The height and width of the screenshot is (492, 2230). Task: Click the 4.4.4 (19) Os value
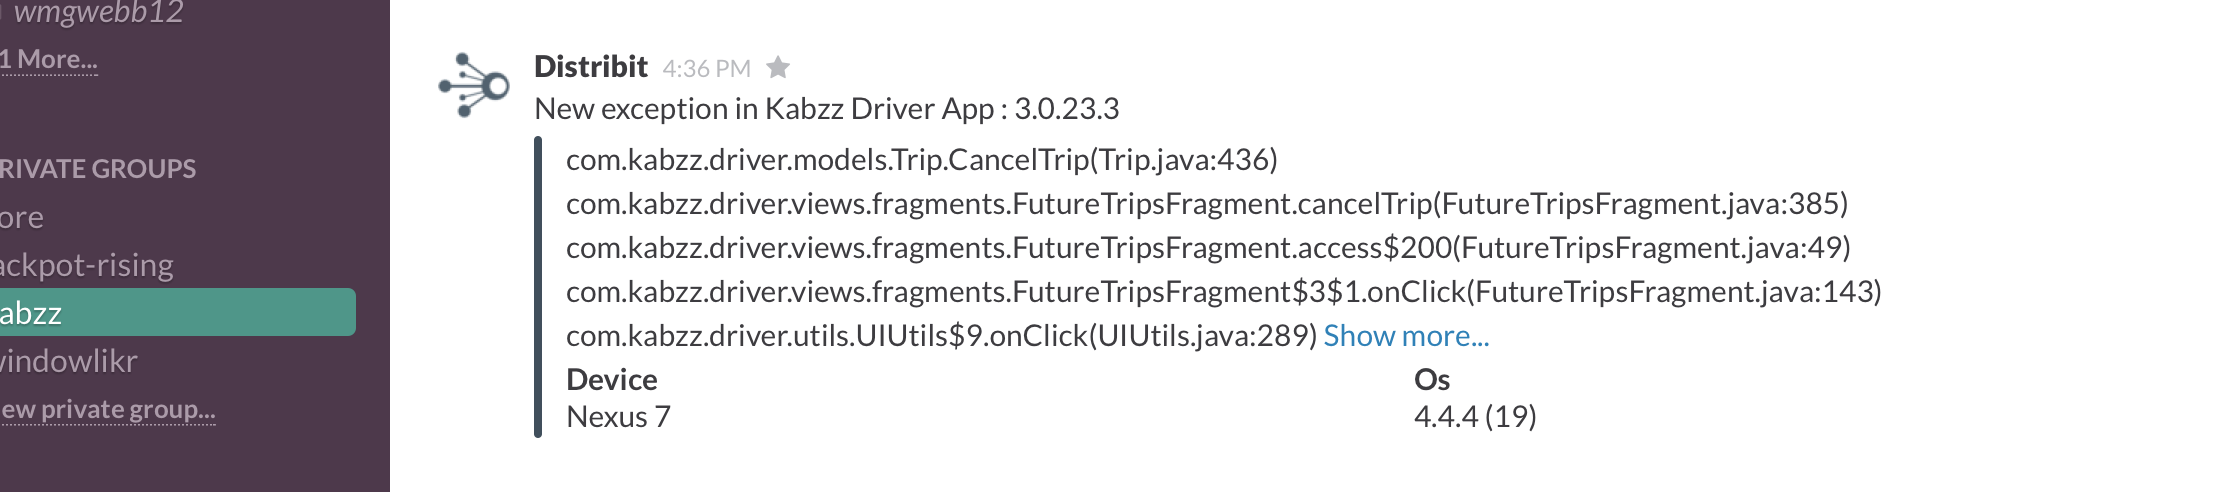point(1475,417)
